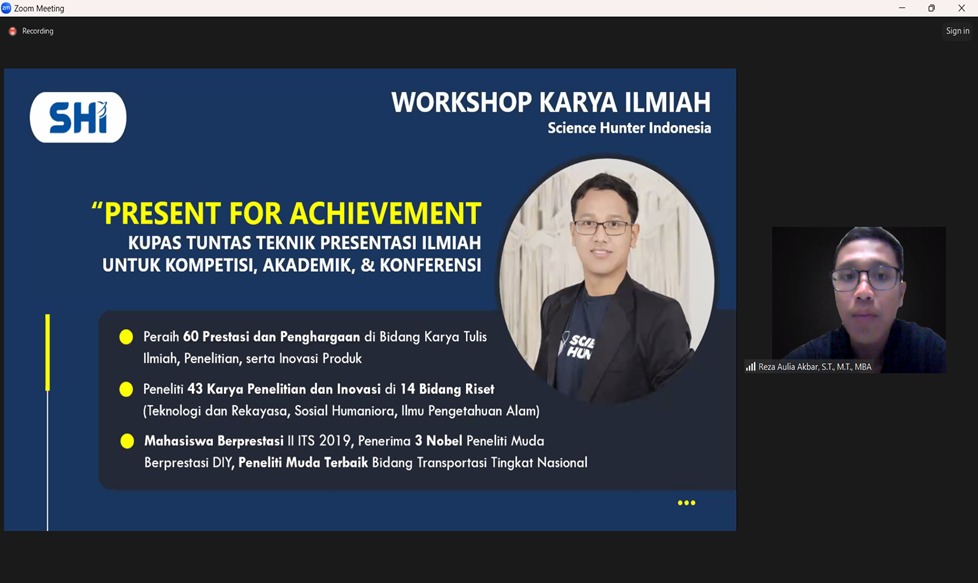The width and height of the screenshot is (978, 583).
Task: Click the Zoom Meeting window title text
Action: point(39,8)
